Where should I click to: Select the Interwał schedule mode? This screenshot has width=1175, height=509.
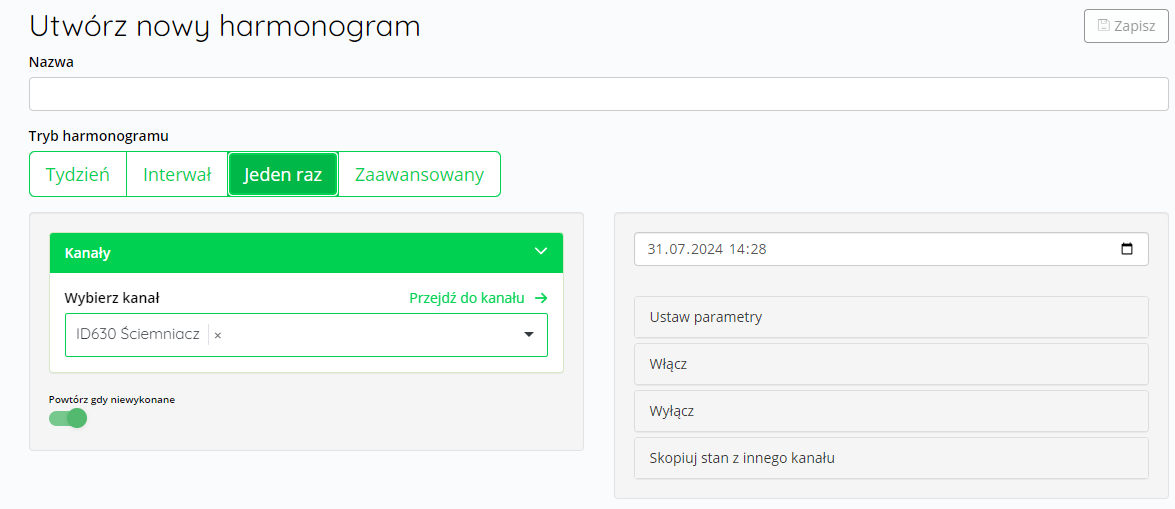point(177,174)
